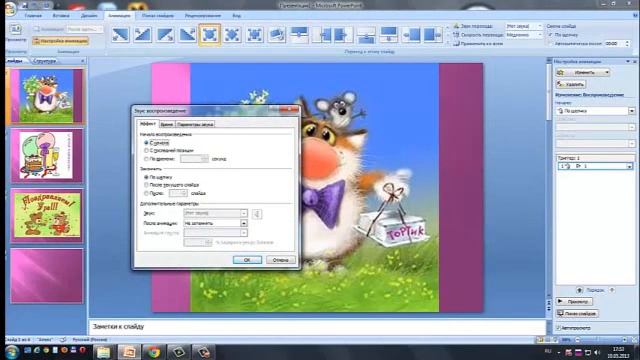Toggle 'On mouse click' advance slide checkbox
Viewport: 640px width, 360px height.
click(x=550, y=35)
